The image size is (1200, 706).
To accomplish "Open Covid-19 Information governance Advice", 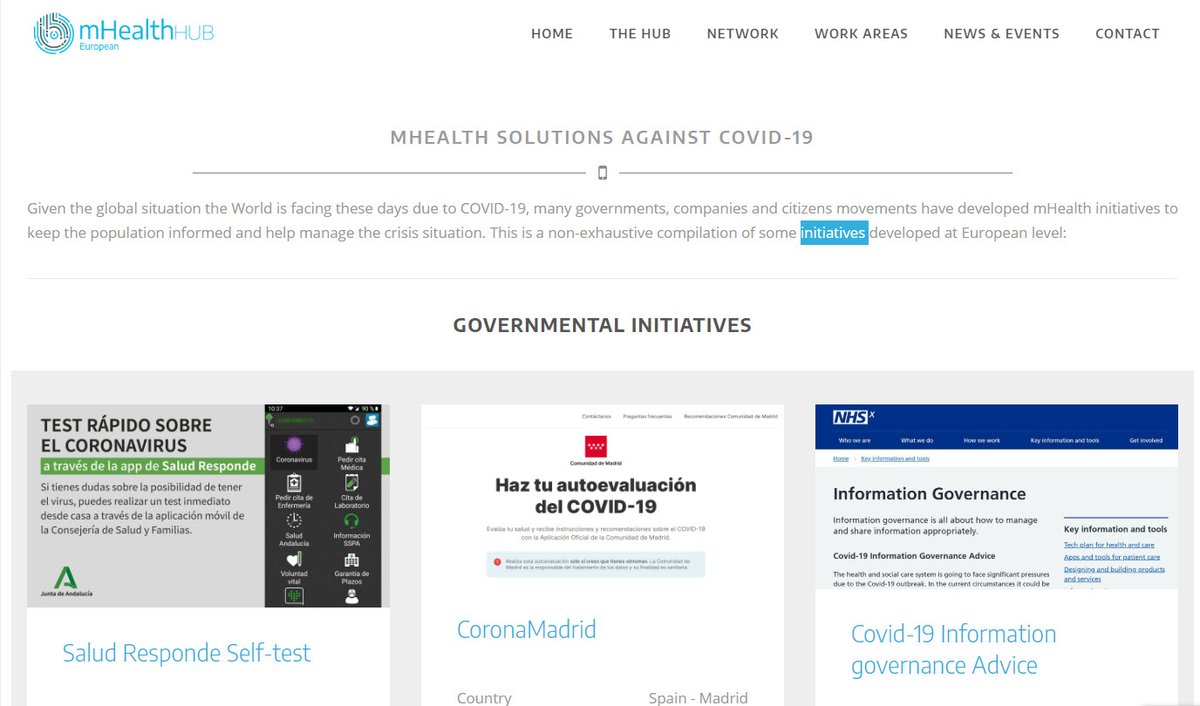I will pyautogui.click(x=953, y=648).
